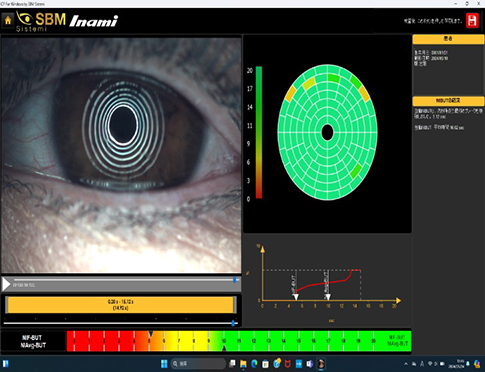Select the dark pointer on the NIF-BUT scale
The width and height of the screenshot is (485, 372).
[x=150, y=333]
